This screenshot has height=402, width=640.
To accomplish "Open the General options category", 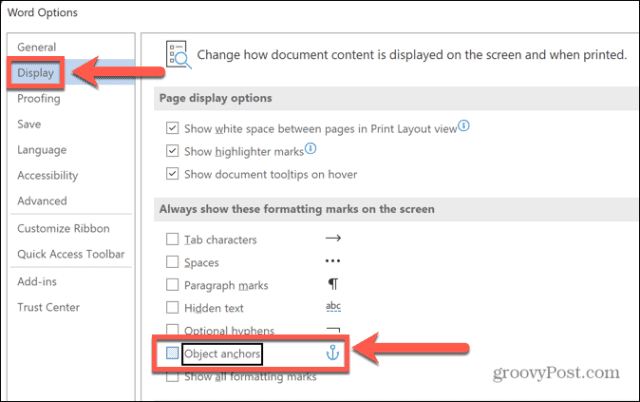I will tap(37, 47).
